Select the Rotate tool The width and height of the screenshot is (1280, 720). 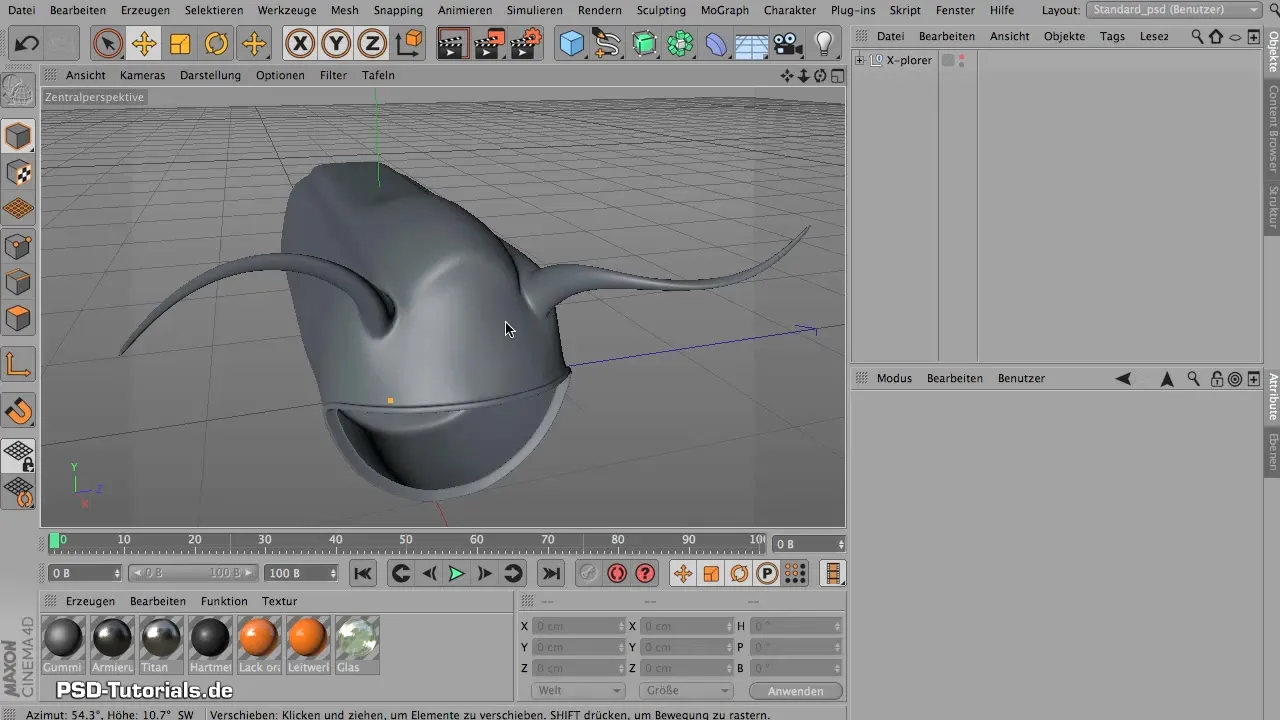click(x=216, y=44)
